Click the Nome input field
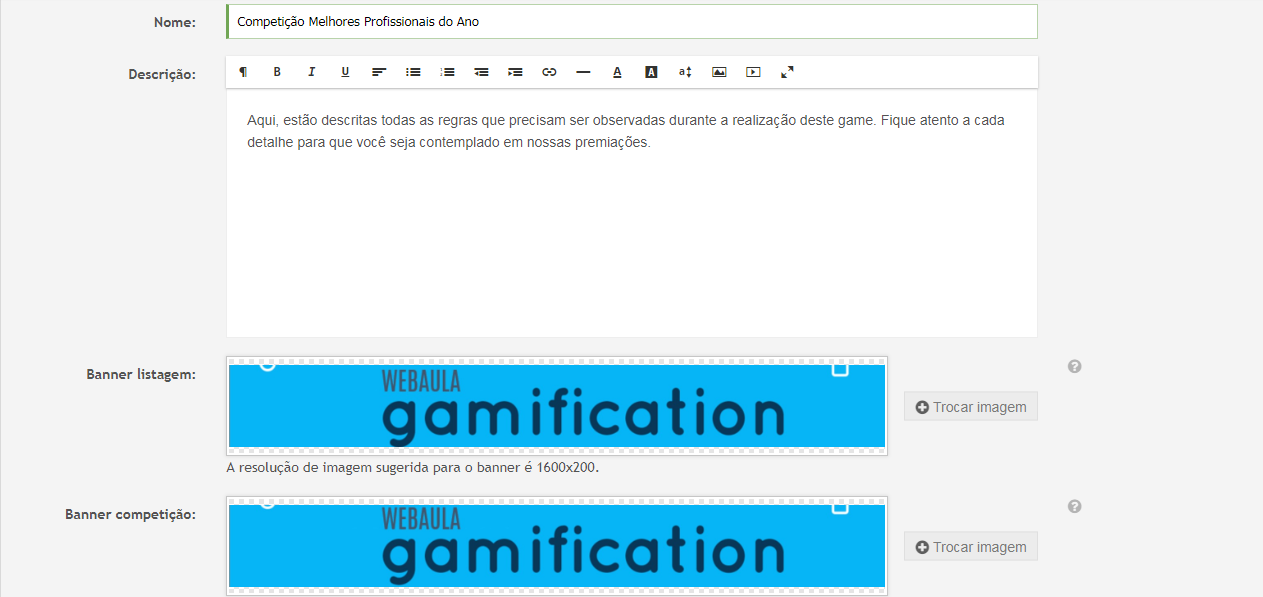The width and height of the screenshot is (1263, 597). [632, 22]
